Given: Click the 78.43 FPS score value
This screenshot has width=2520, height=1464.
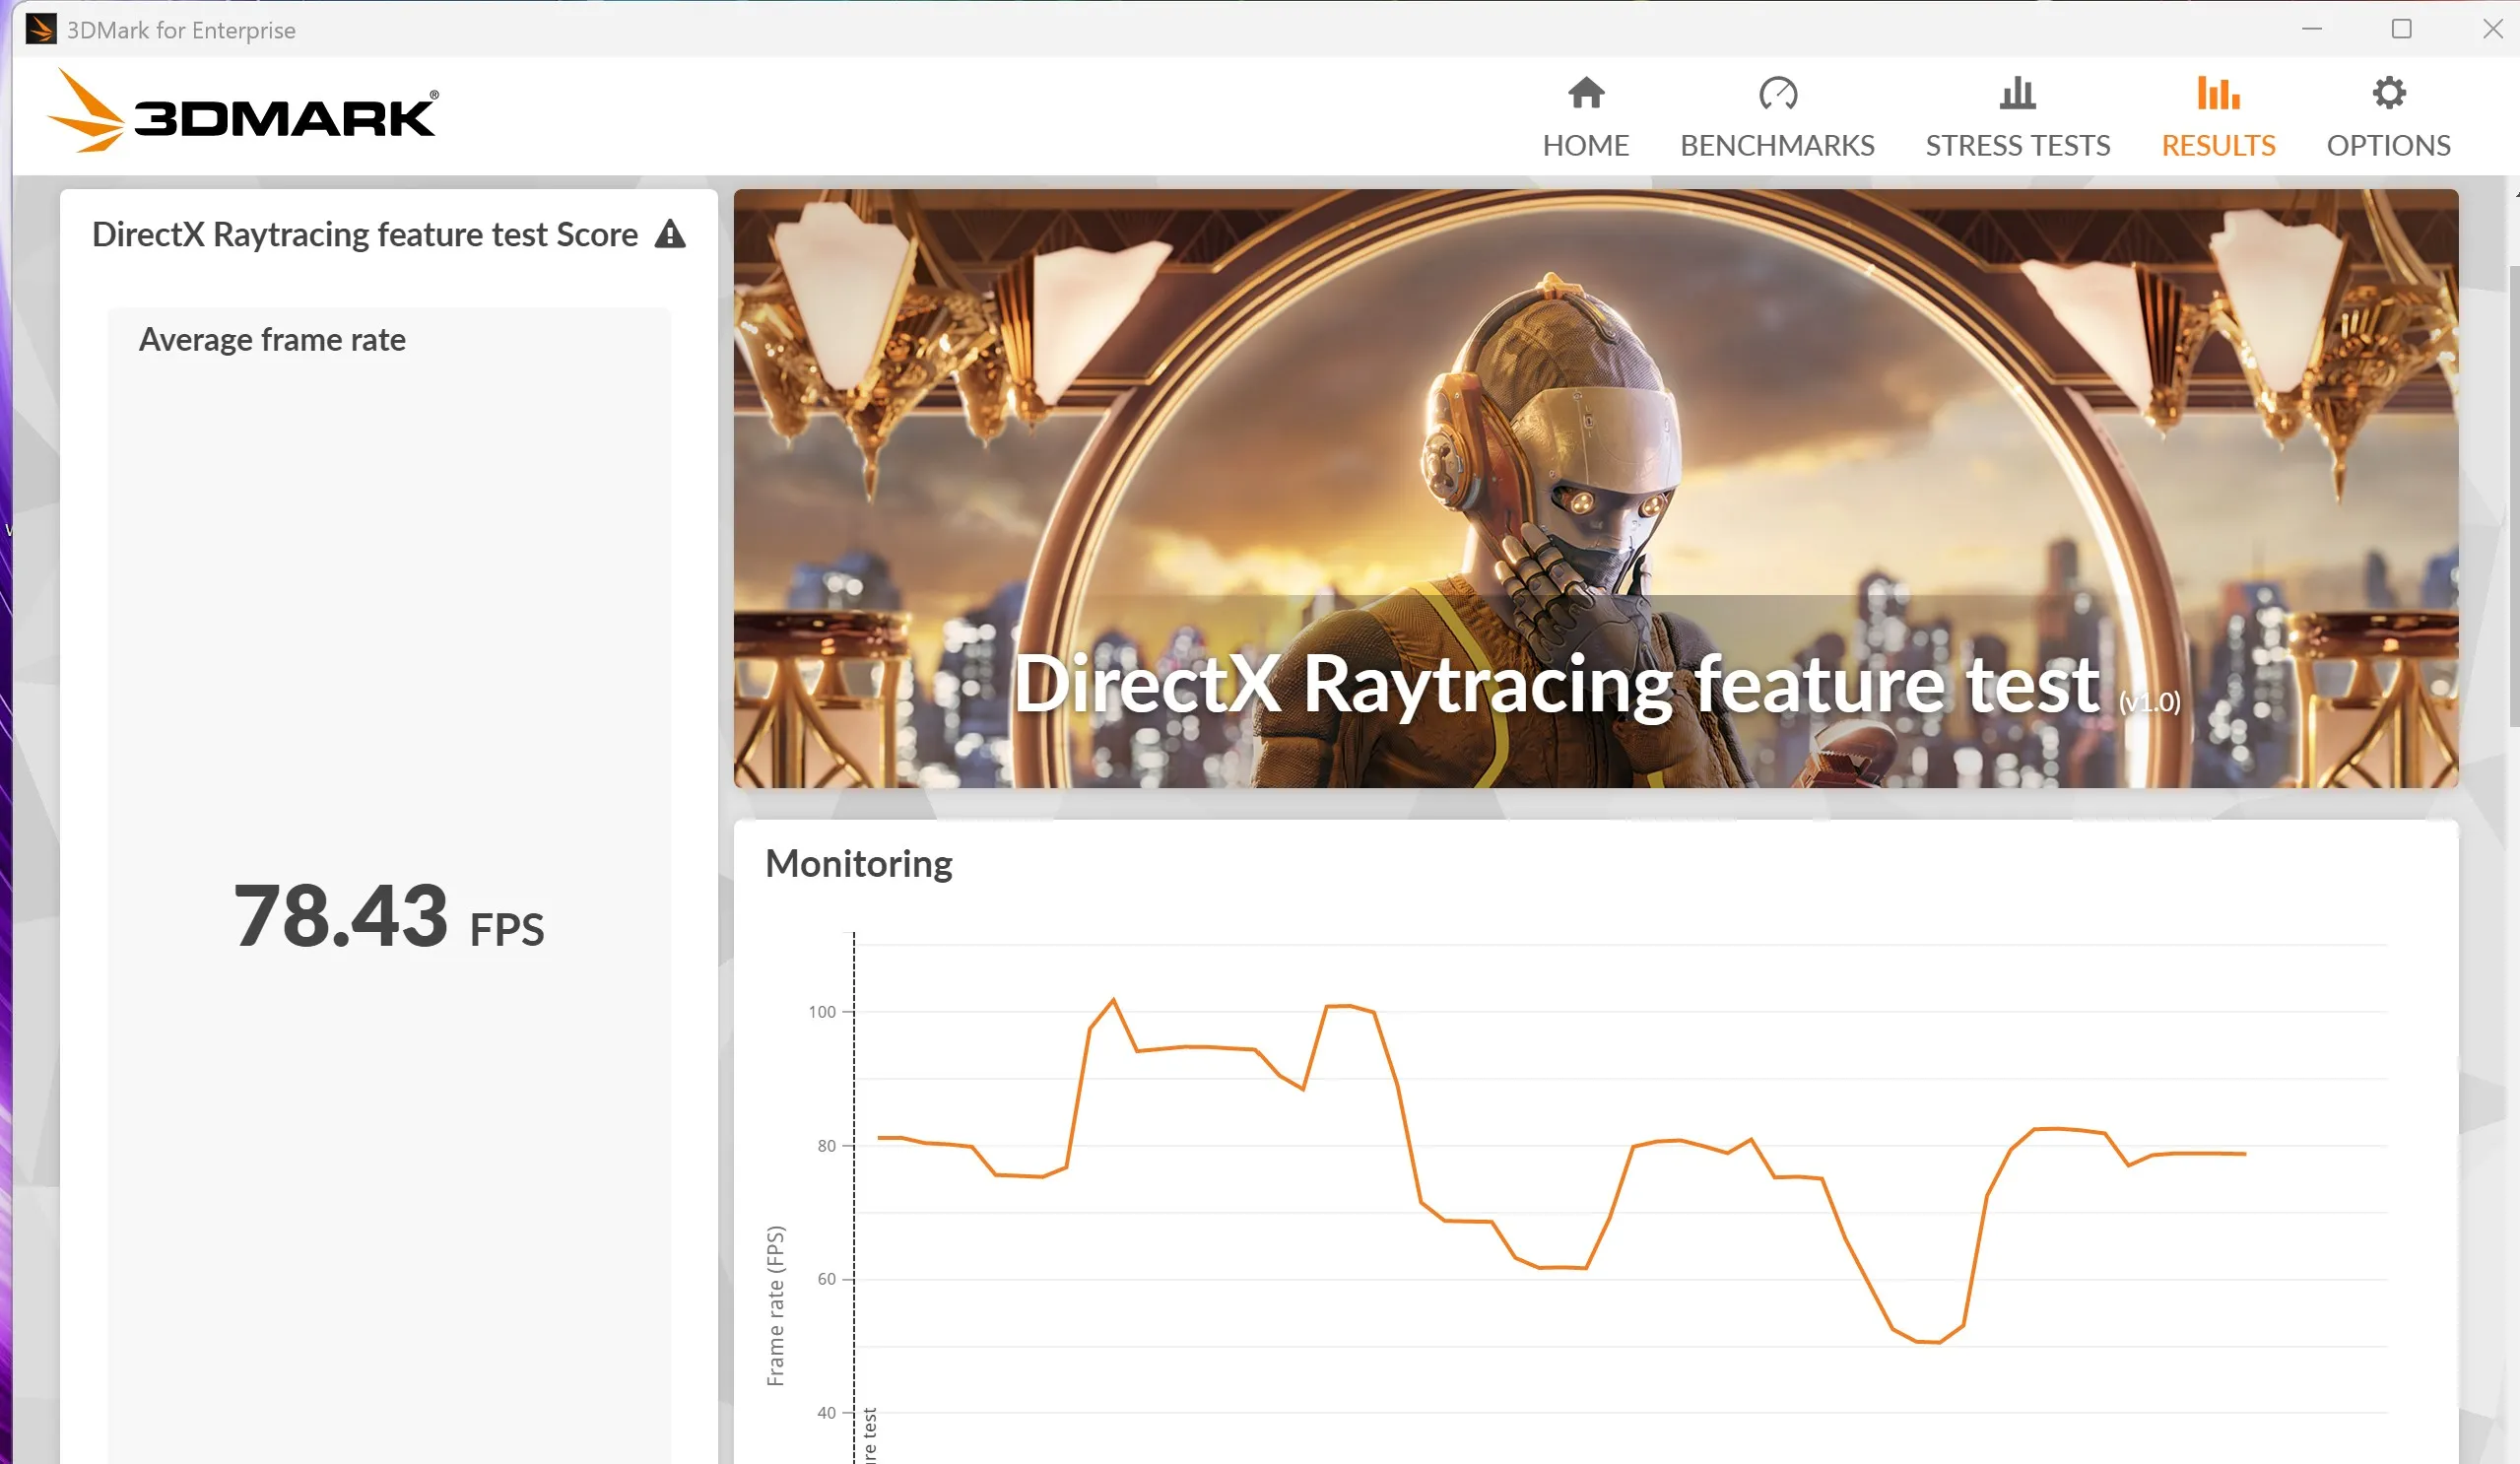Looking at the screenshot, I should pyautogui.click(x=389, y=916).
